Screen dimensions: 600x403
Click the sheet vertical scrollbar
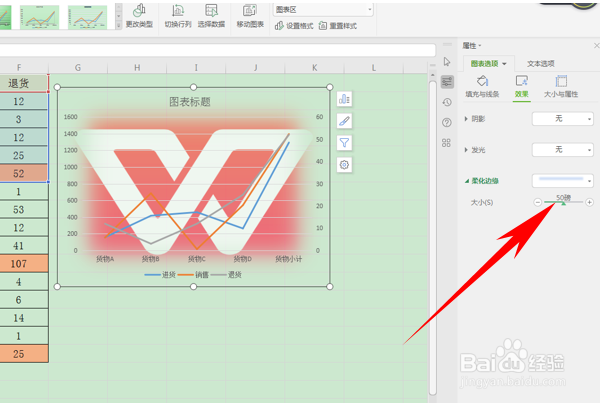point(433,237)
